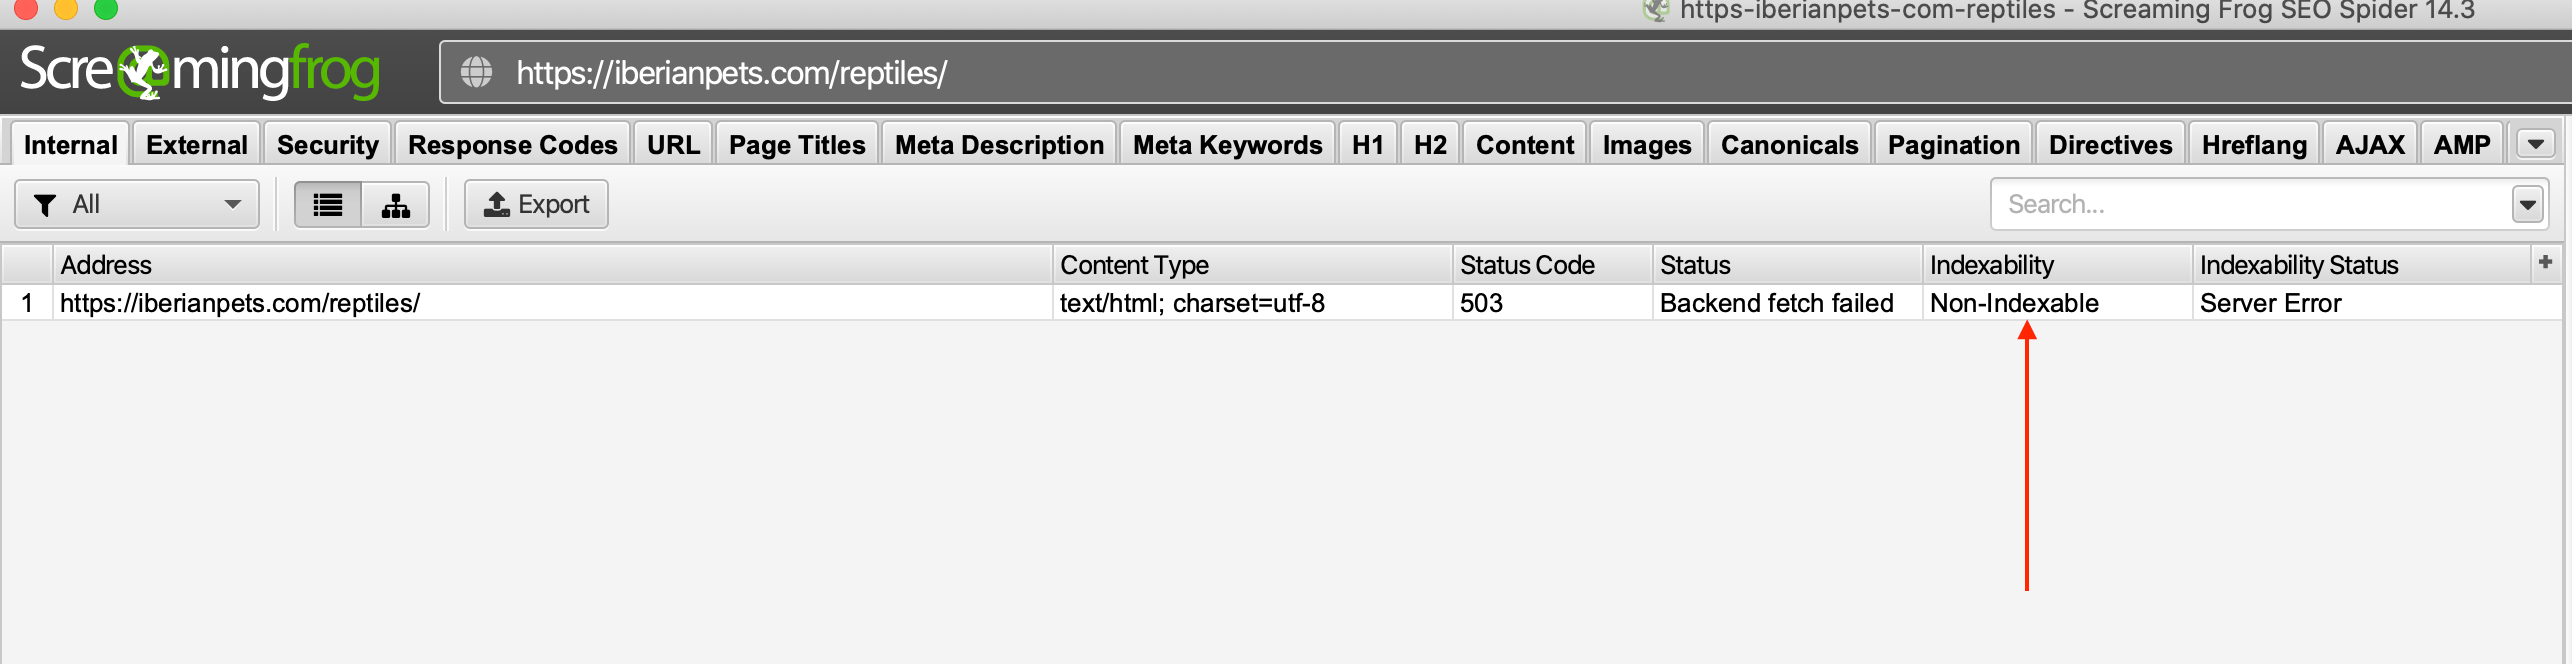Click the Export button
2572x664 pixels.
[536, 205]
